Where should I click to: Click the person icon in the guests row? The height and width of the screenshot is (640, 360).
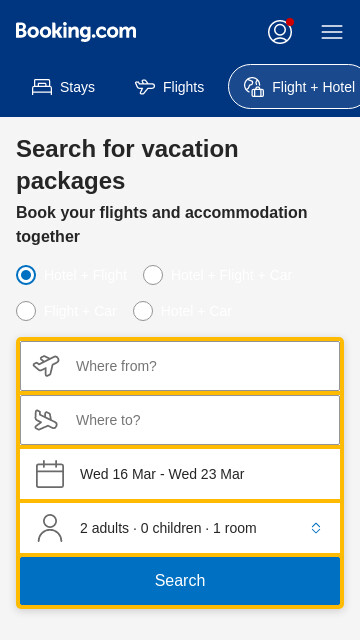point(50,528)
